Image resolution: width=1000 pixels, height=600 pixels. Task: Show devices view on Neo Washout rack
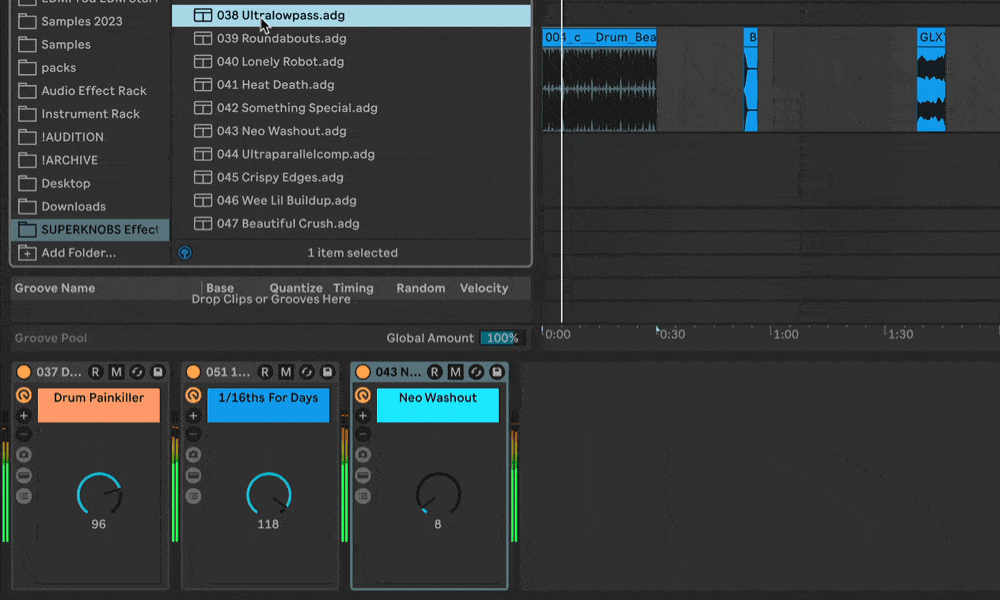tap(364, 496)
